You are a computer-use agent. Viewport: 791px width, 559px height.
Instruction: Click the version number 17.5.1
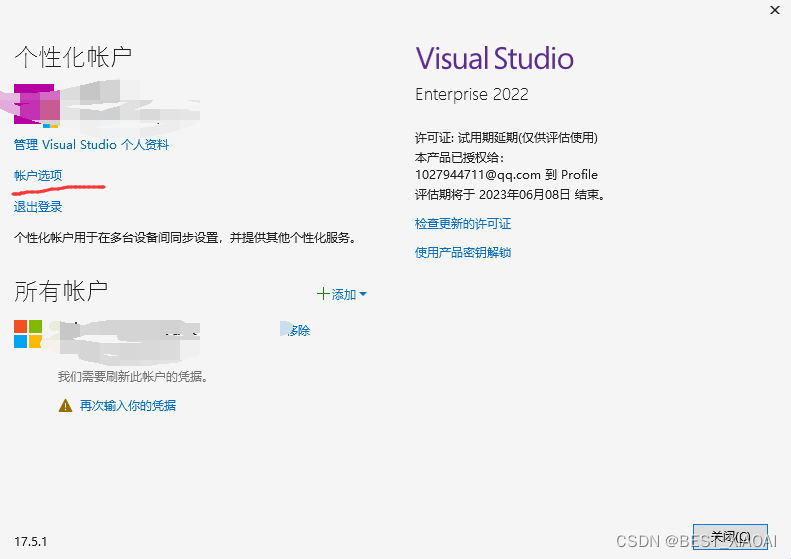click(x=31, y=542)
